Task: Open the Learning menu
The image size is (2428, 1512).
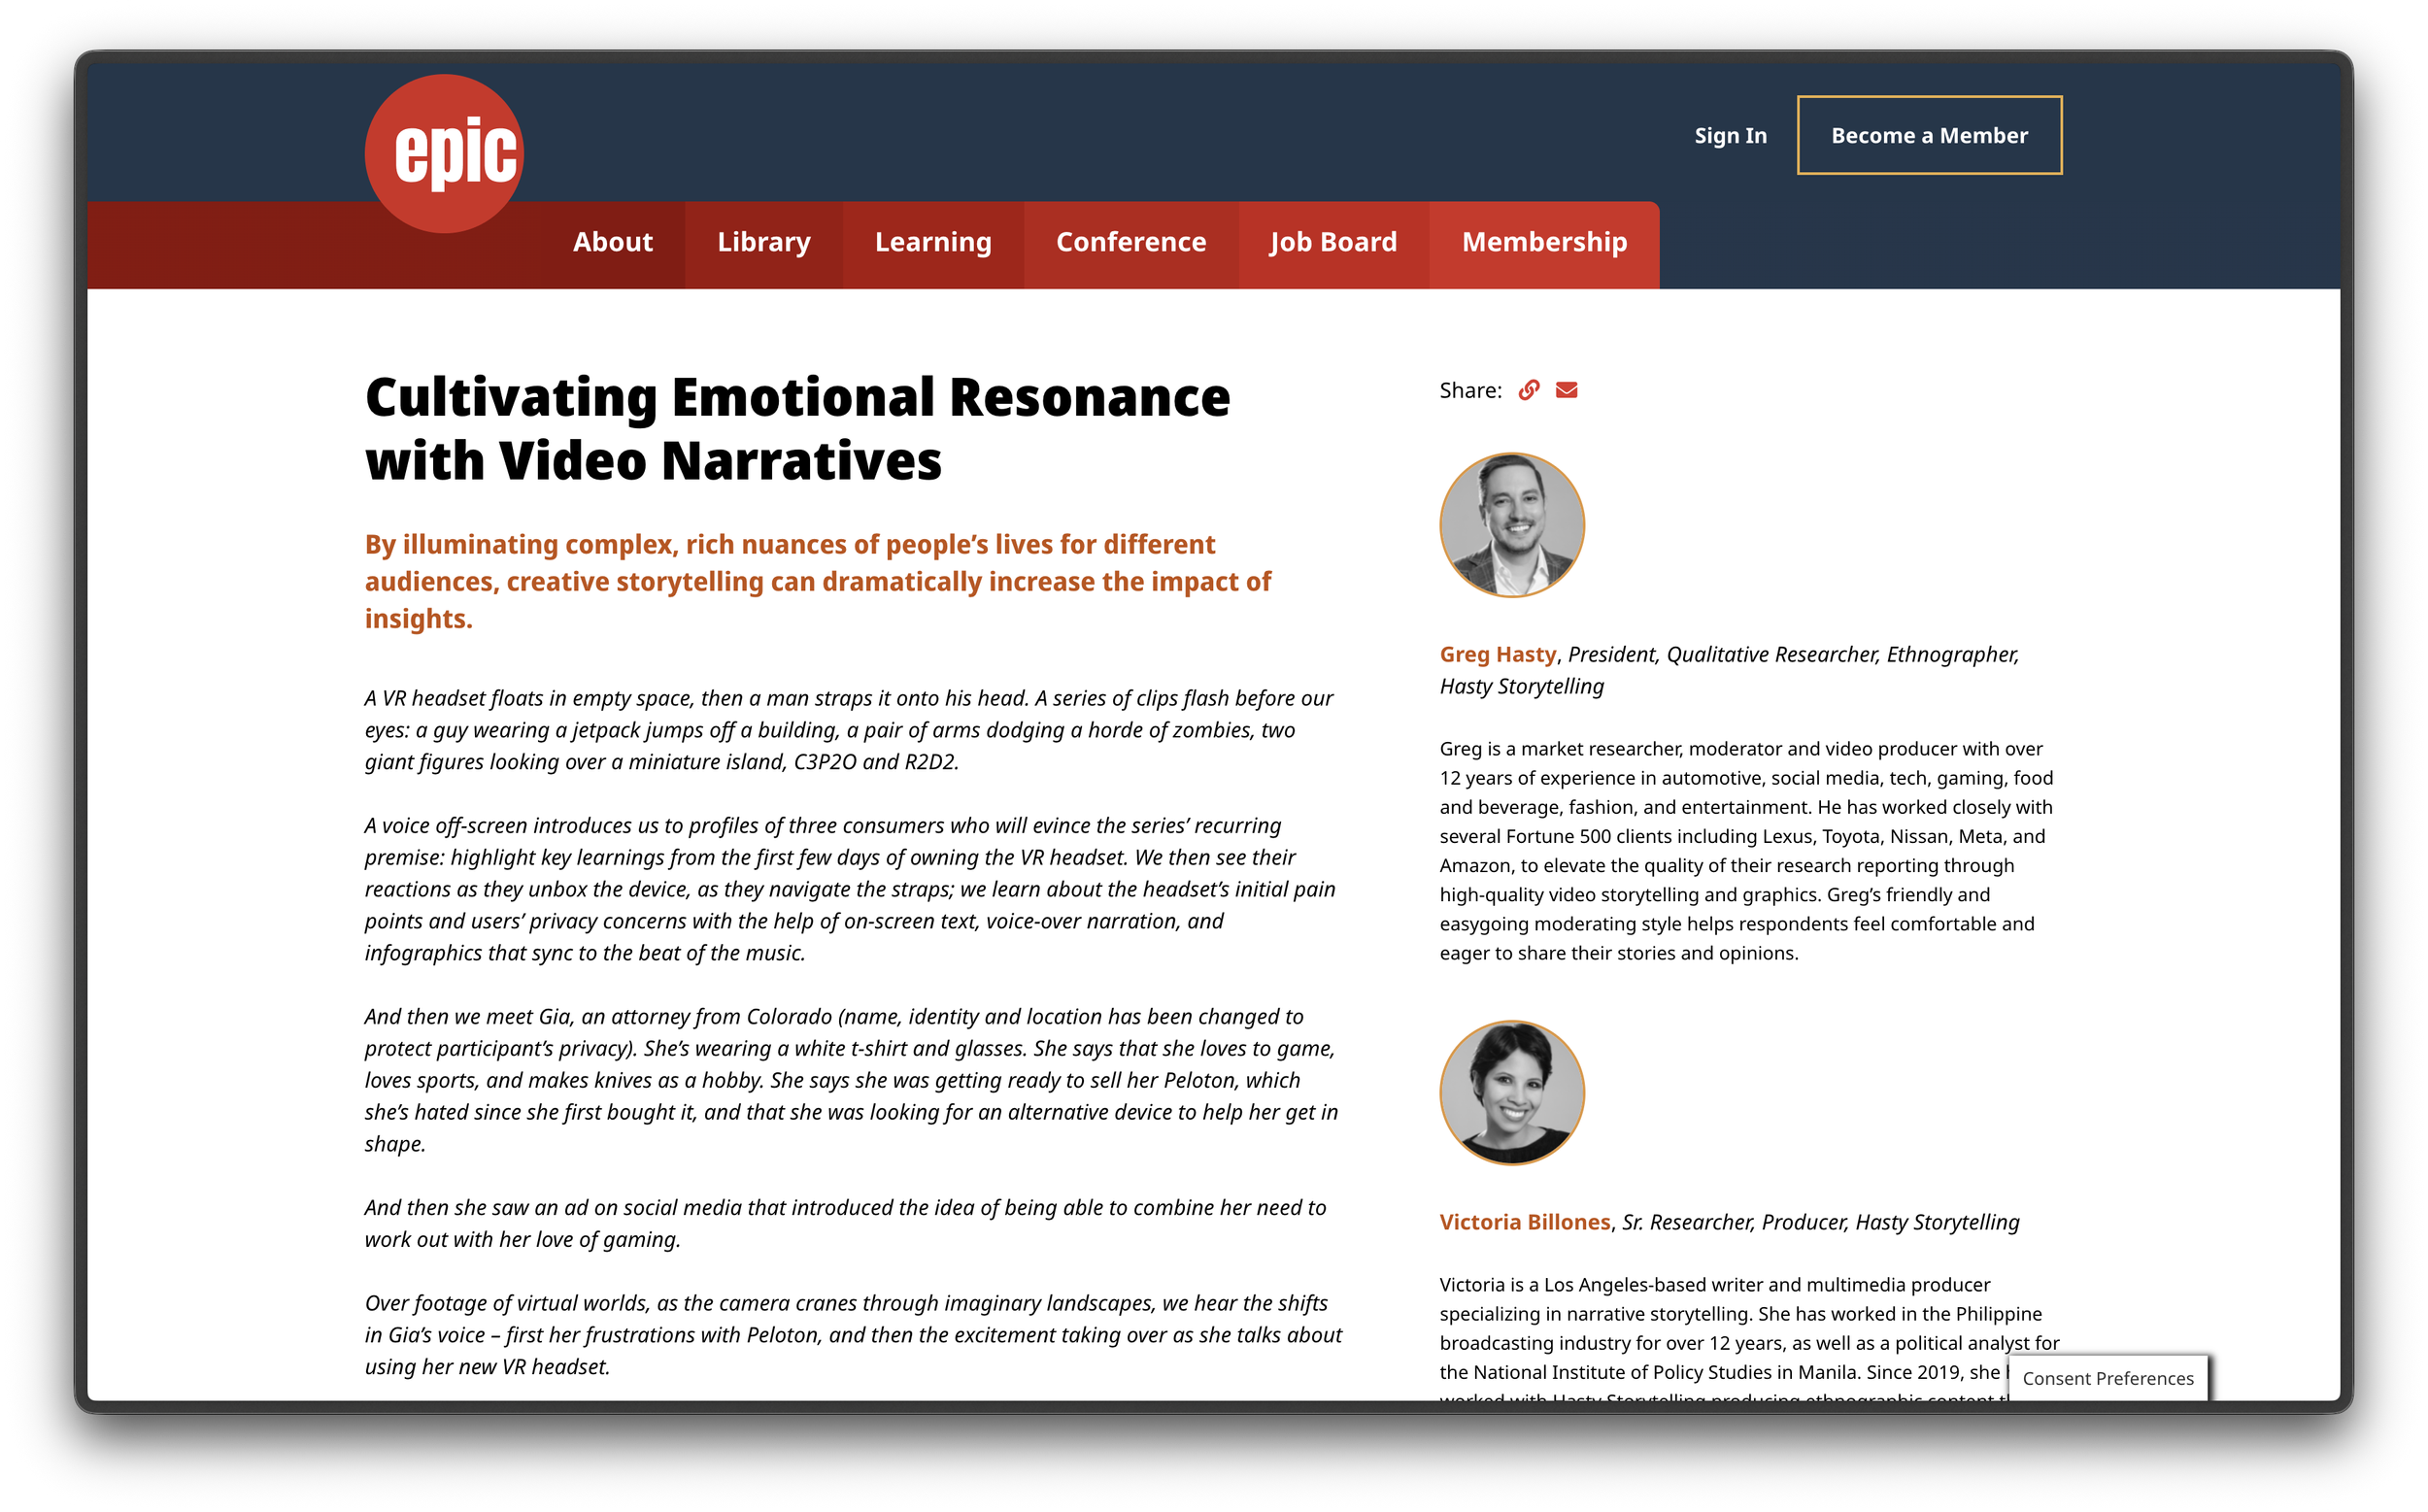Action: 932,242
